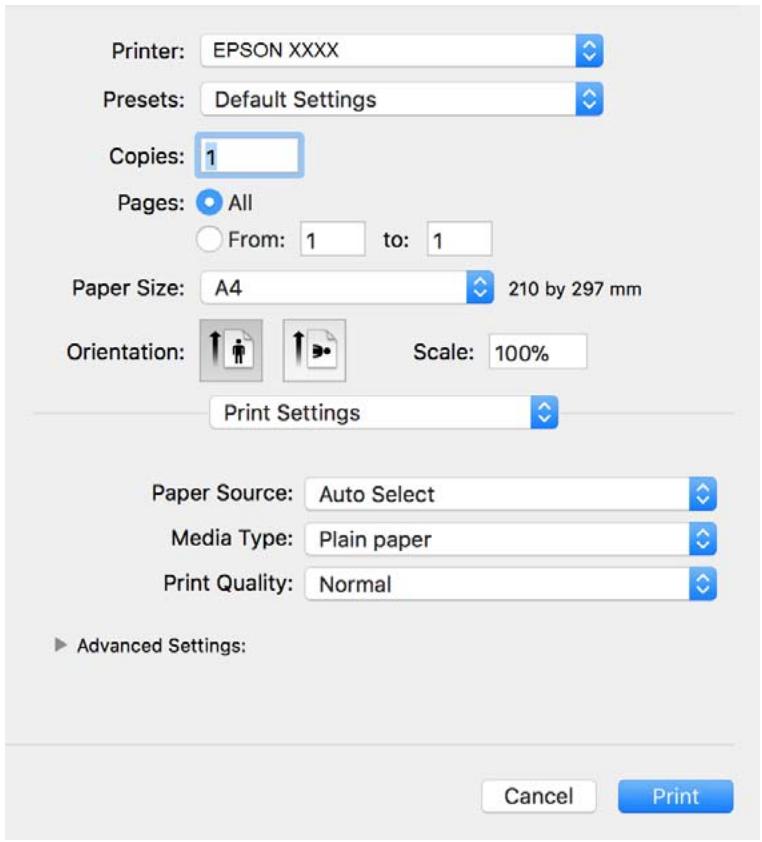Expand Advanced Settings disclosure triangle
This screenshot has height=842, width=762.
click(x=61, y=645)
